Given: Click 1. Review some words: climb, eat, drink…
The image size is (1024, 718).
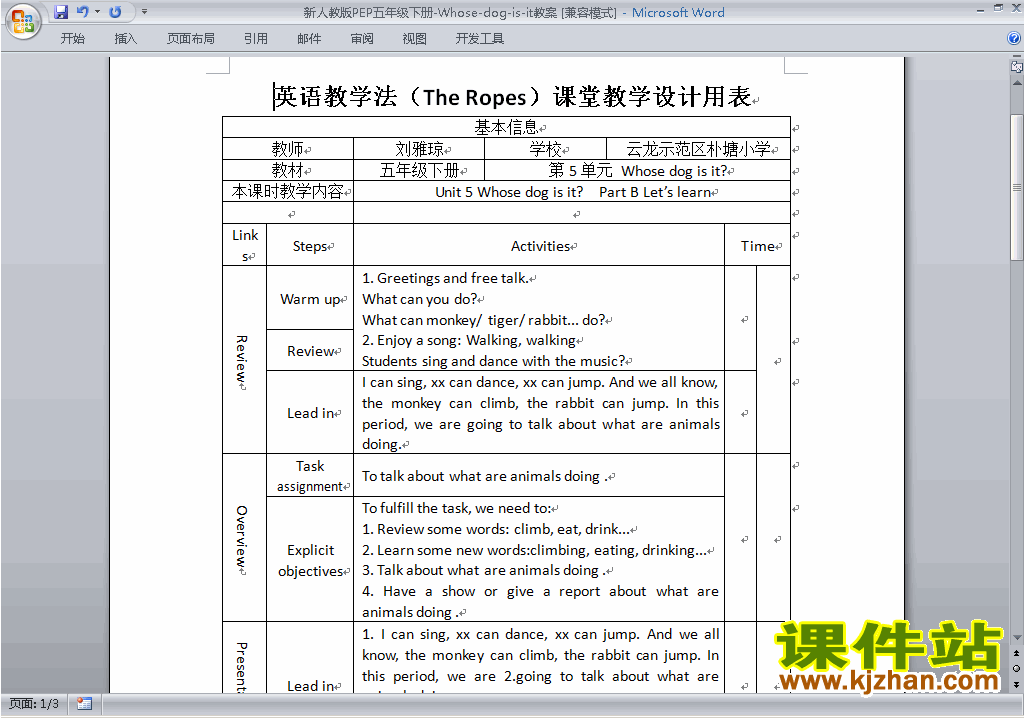Looking at the screenshot, I should (496, 529).
